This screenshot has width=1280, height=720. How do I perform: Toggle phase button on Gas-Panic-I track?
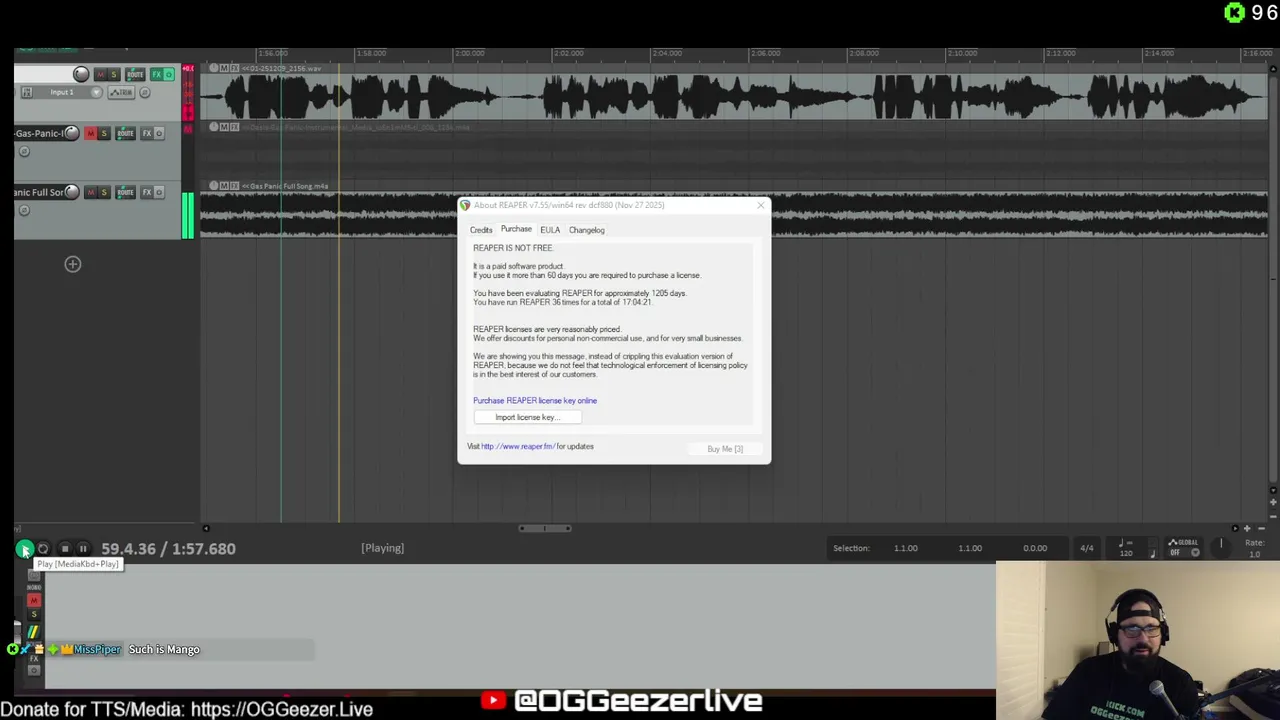pyautogui.click(x=24, y=151)
